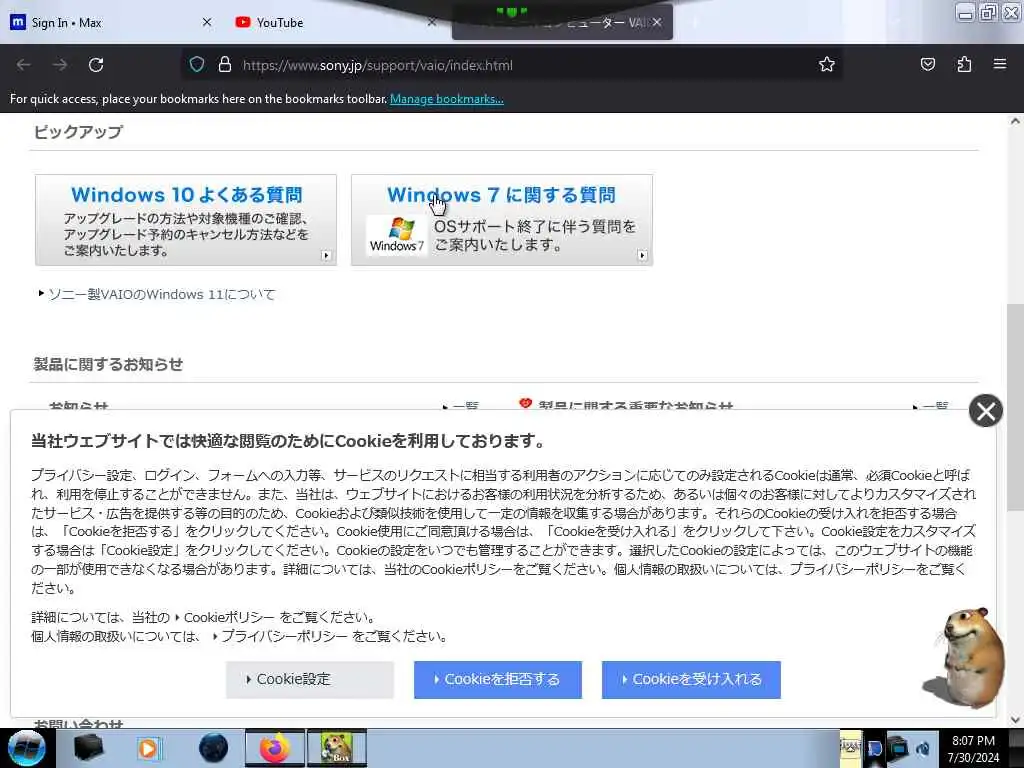The width and height of the screenshot is (1024, 768).
Task: Click the volume speaker tray icon
Action: [923, 748]
